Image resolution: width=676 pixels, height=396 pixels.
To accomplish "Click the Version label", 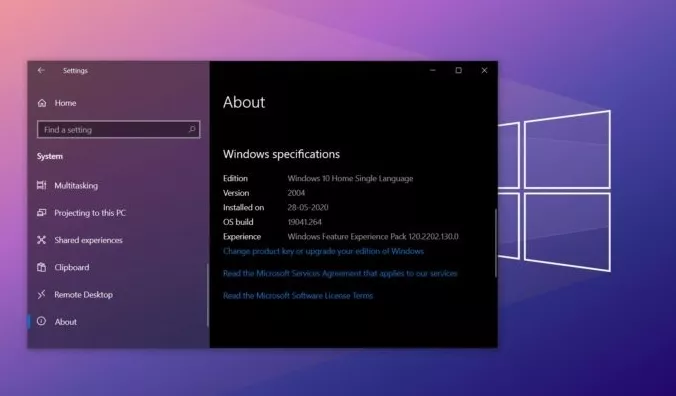I will [x=236, y=193].
